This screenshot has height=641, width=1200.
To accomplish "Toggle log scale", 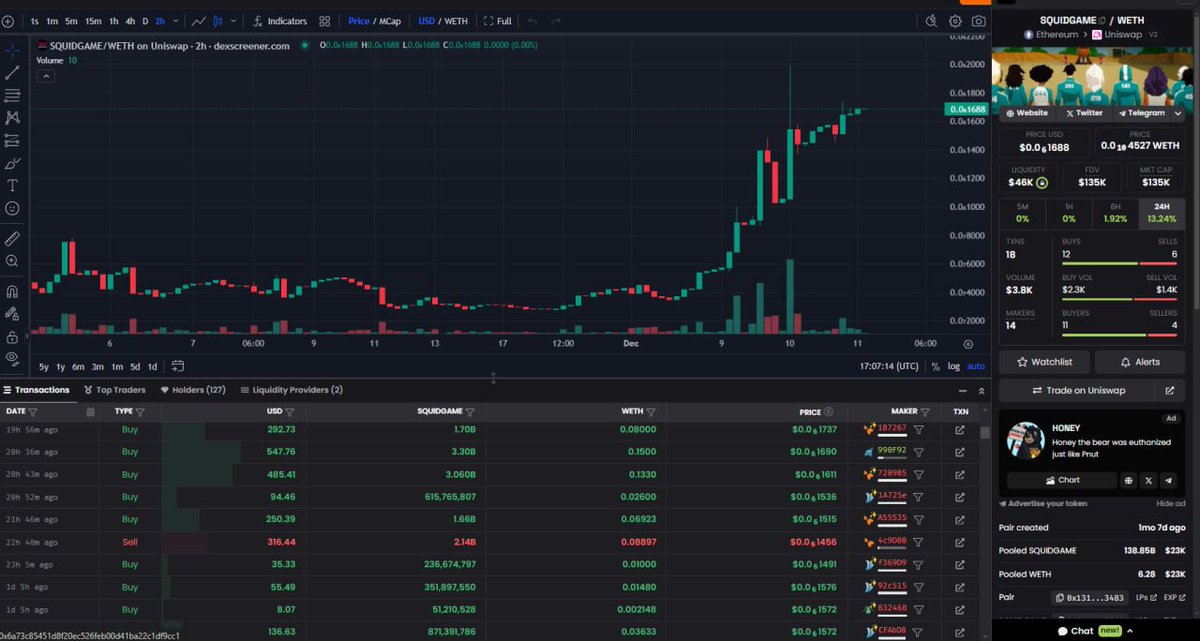I will (953, 366).
